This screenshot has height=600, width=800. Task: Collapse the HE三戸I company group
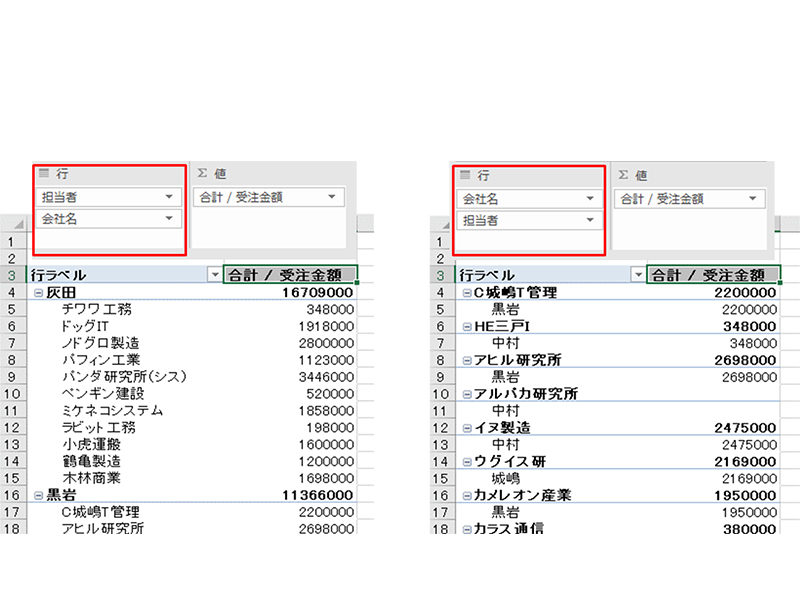click(x=466, y=327)
